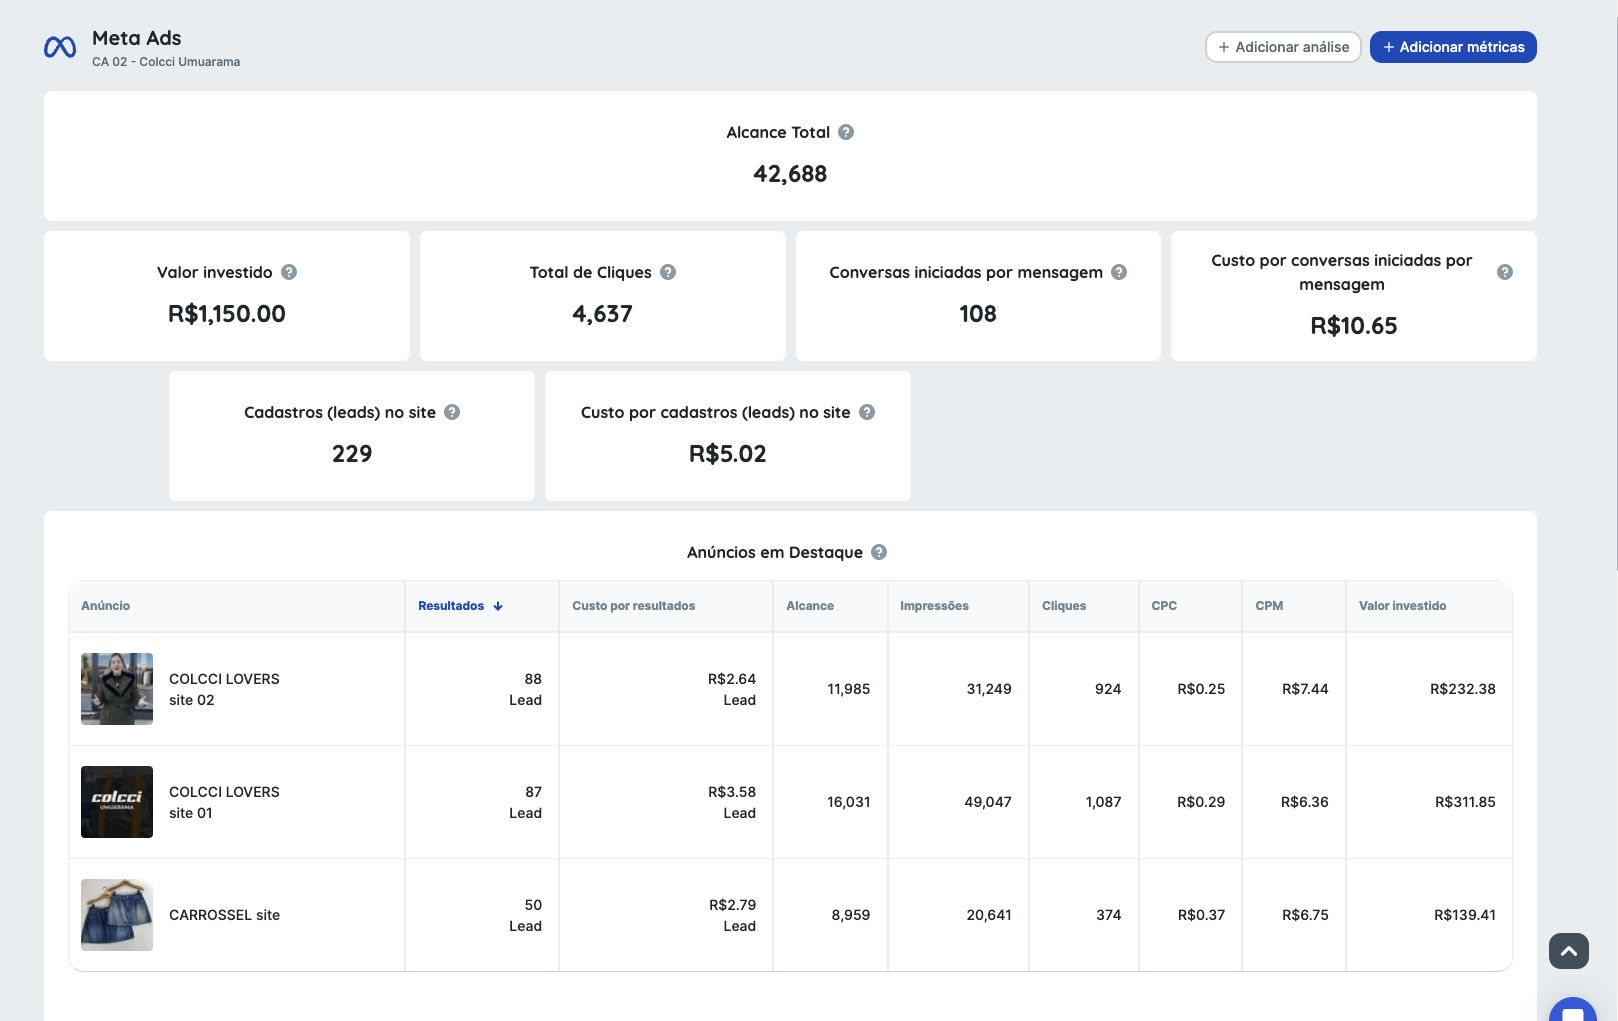Viewport: 1618px width, 1021px height.
Task: Open help icon beside Anúncios em Destaque
Action: (879, 552)
